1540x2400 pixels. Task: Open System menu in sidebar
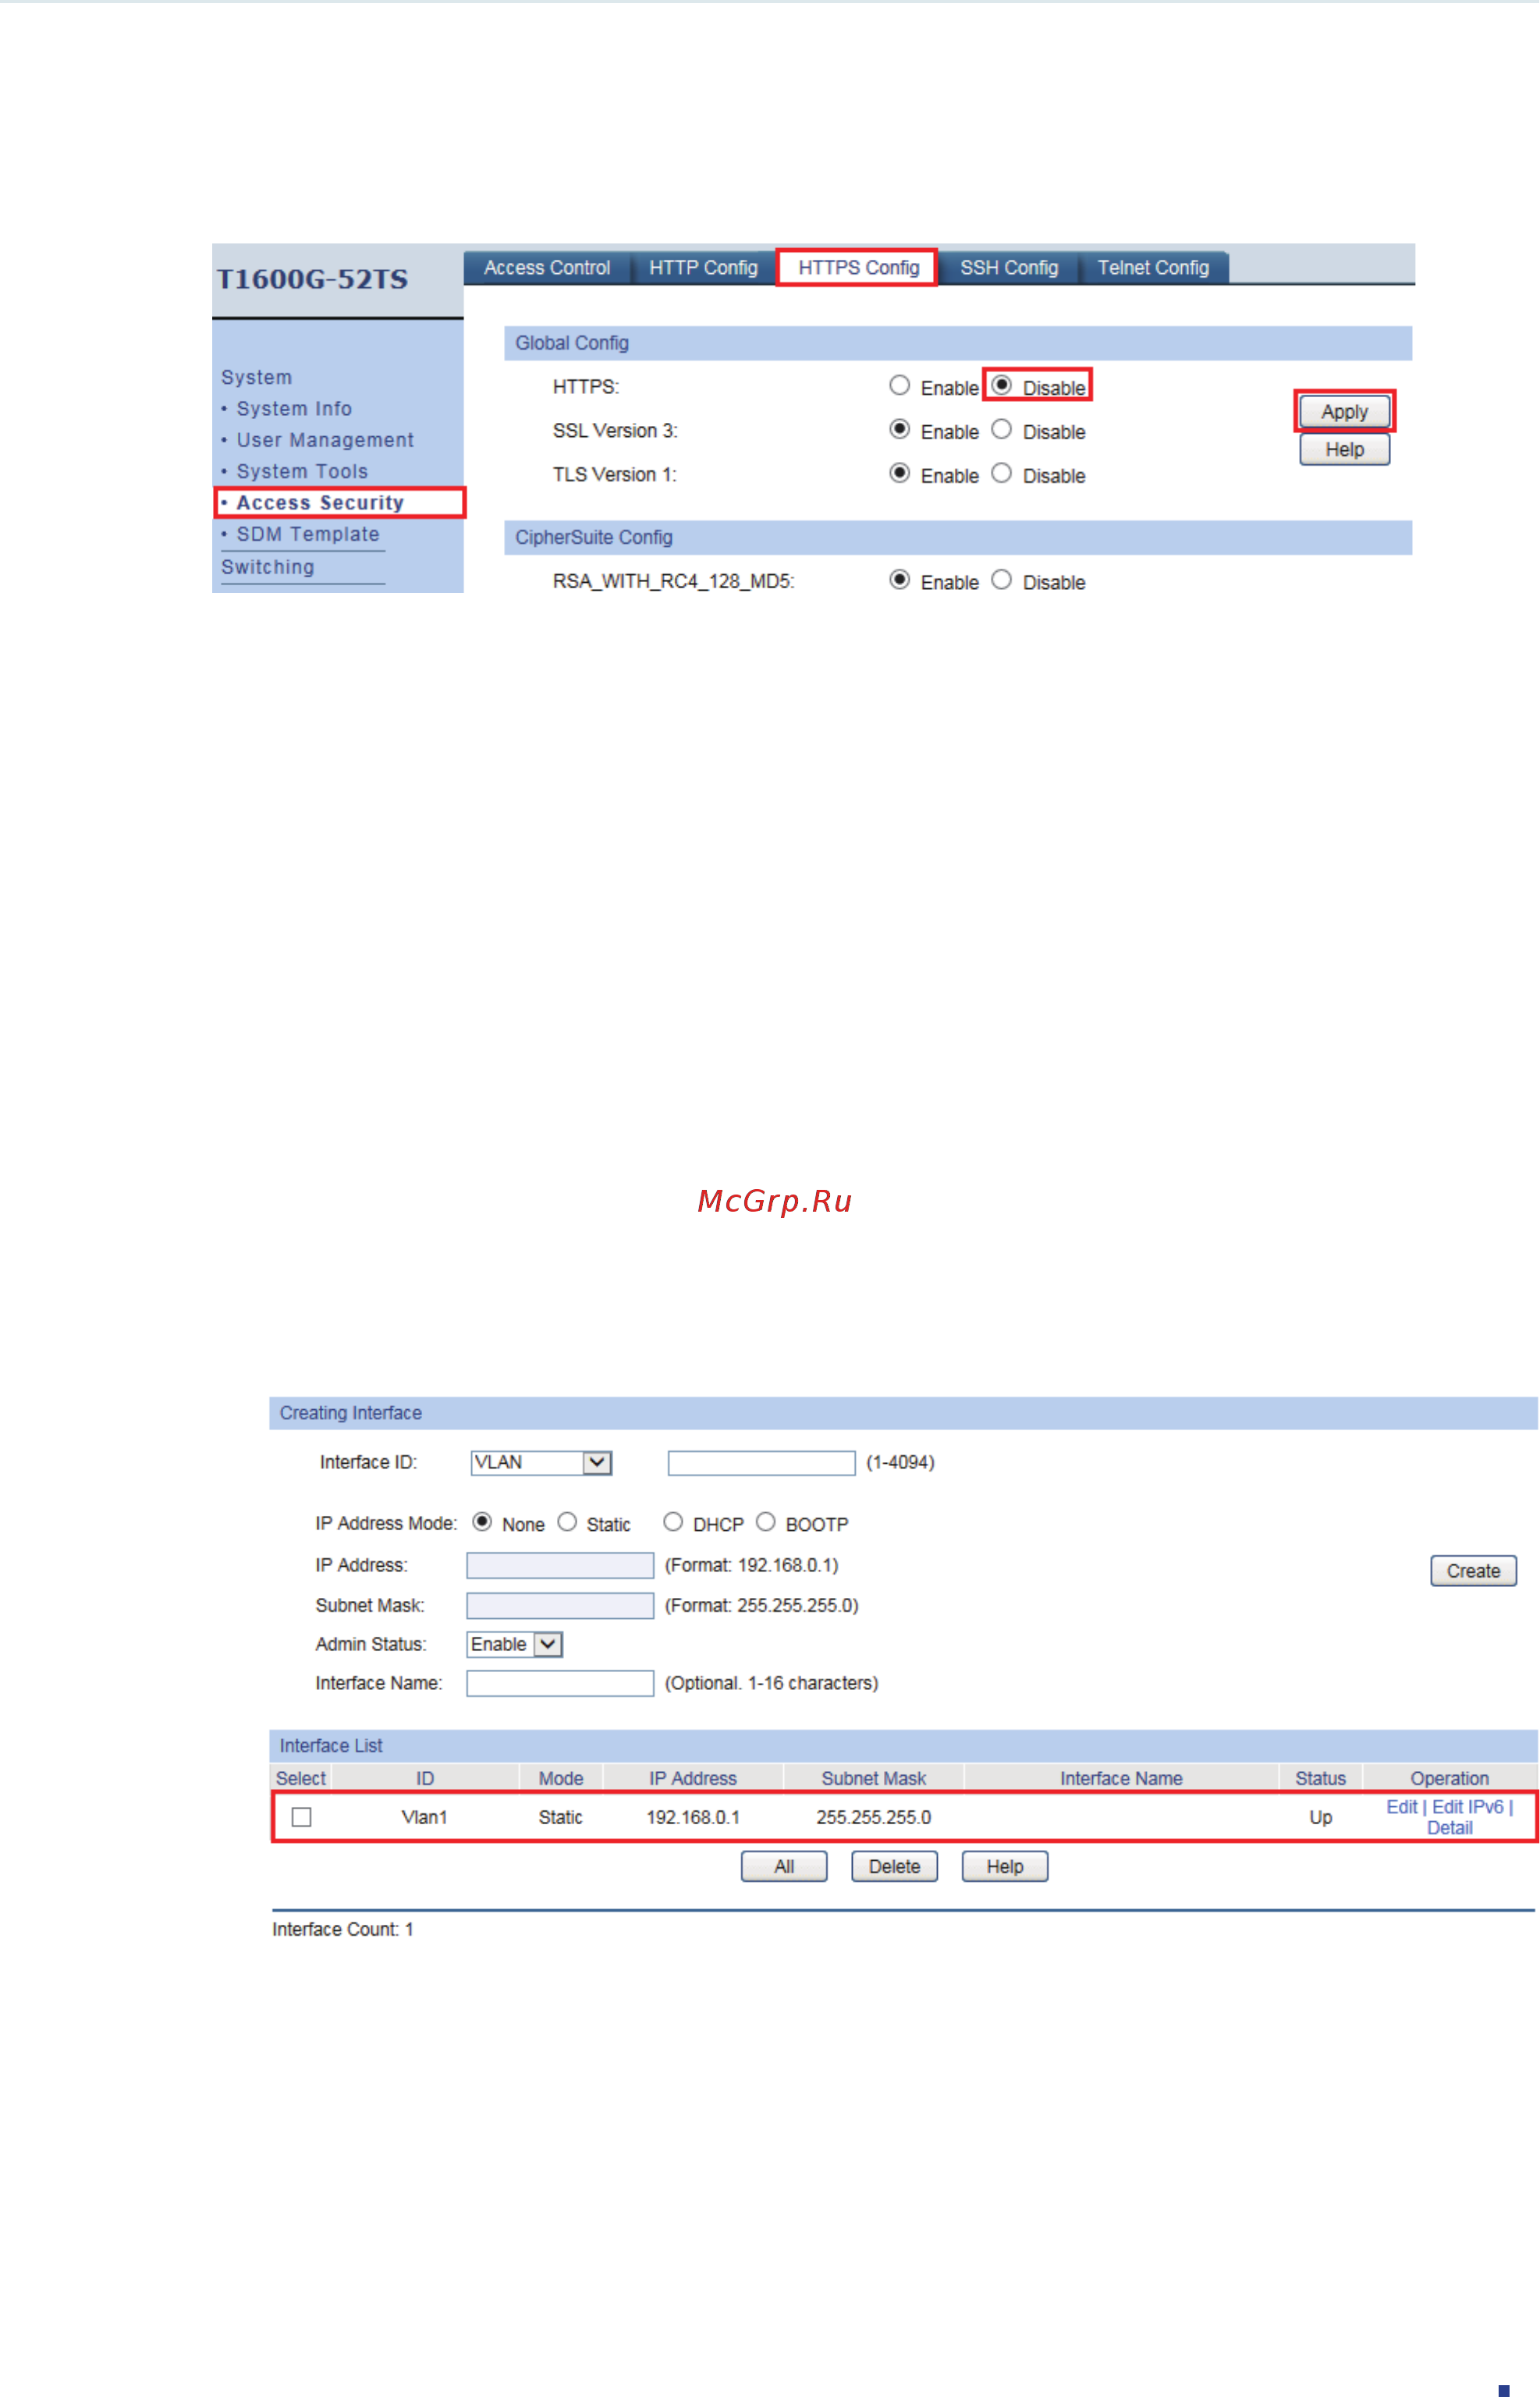click(x=257, y=377)
